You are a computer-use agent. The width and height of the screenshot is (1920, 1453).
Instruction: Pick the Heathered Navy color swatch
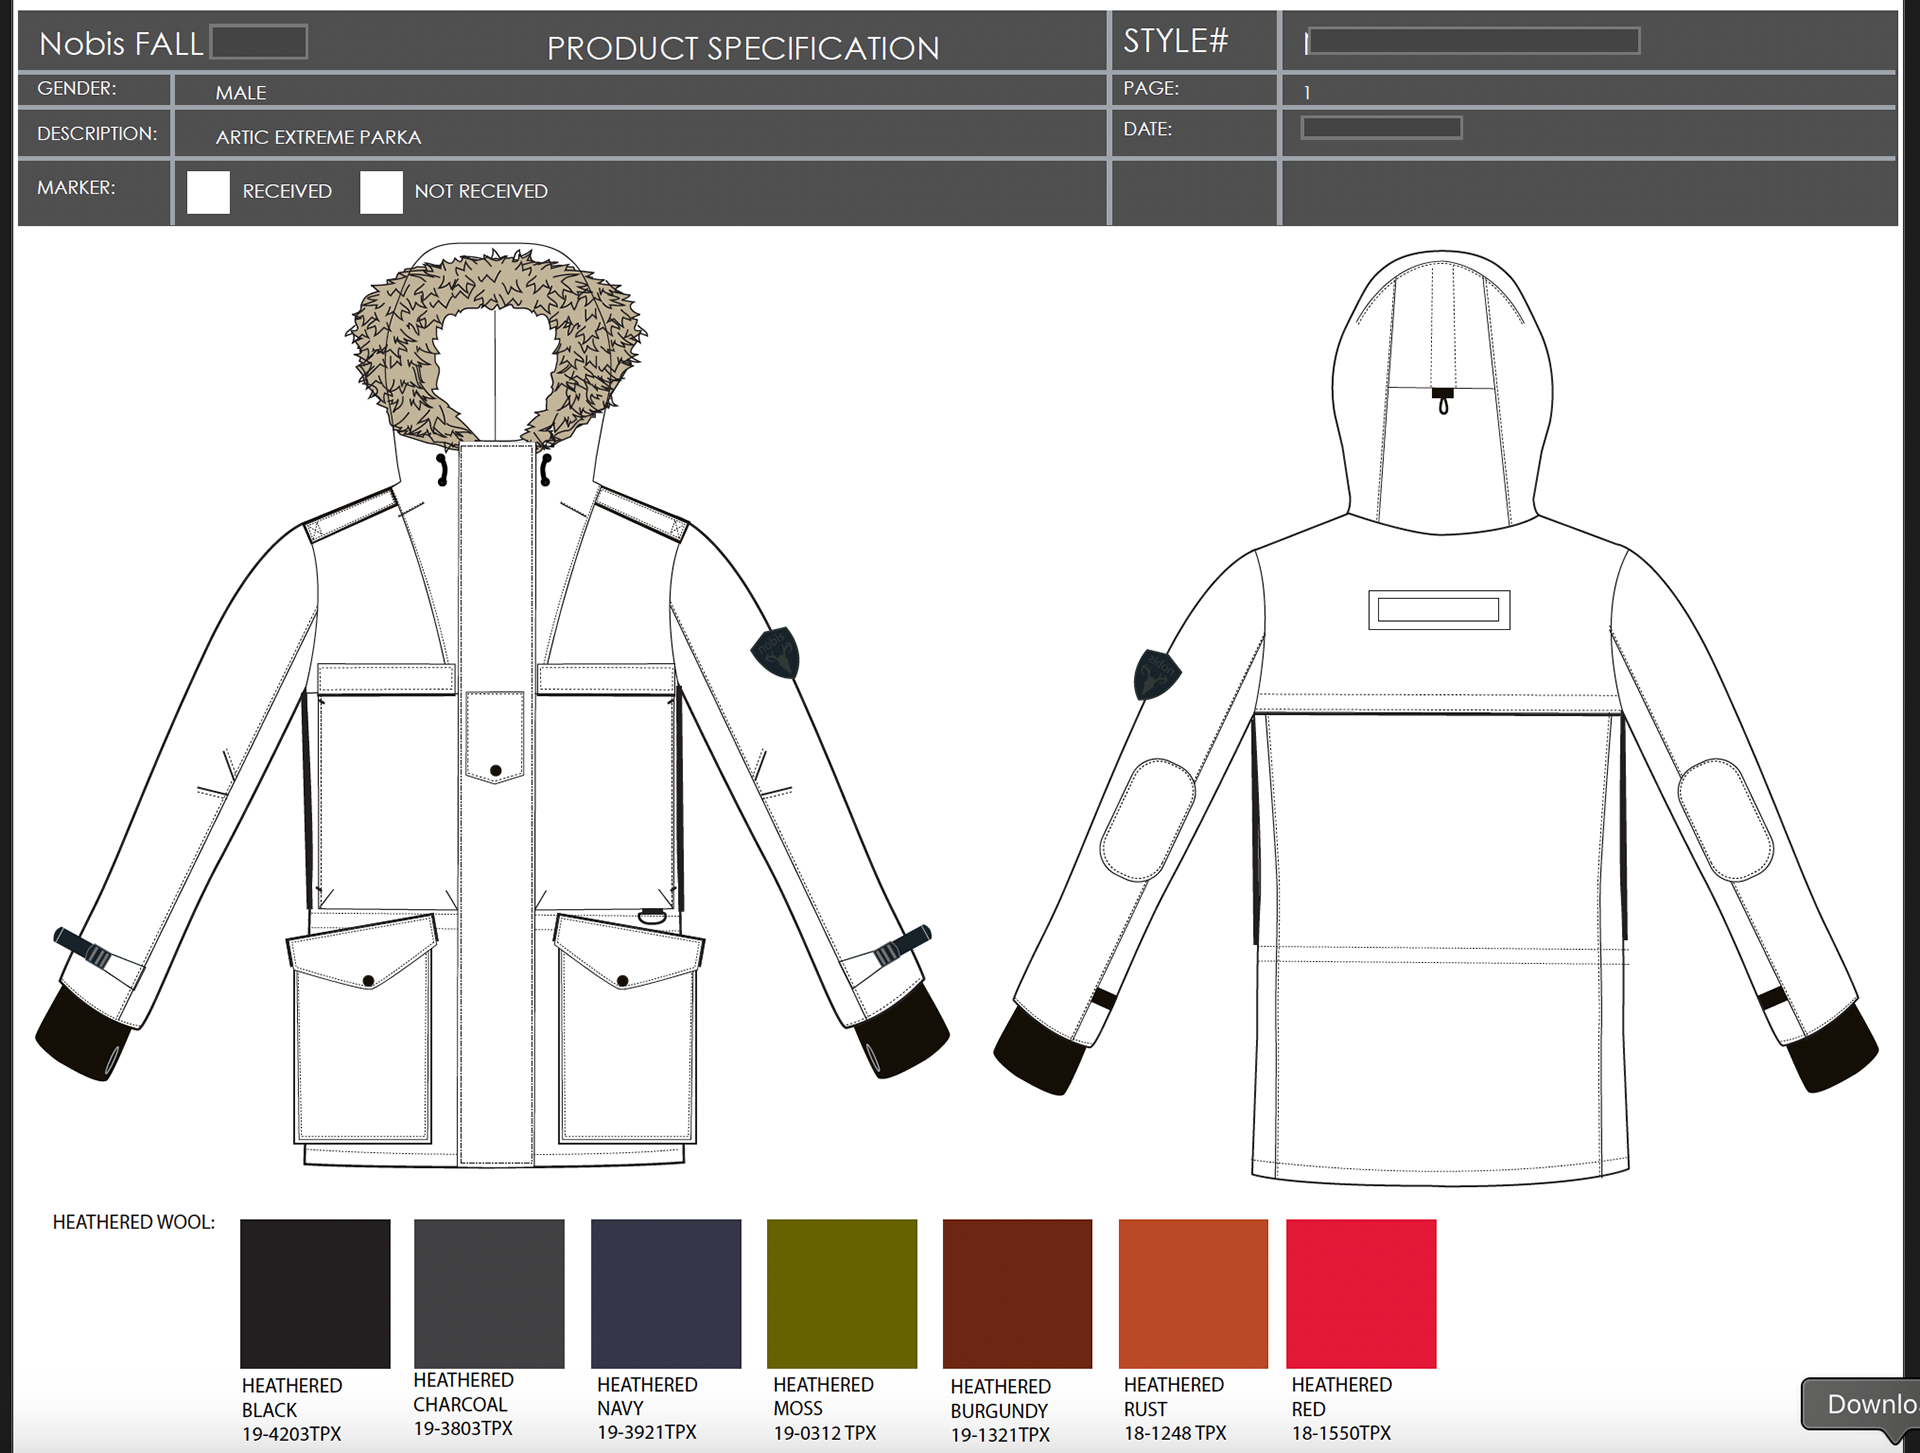[666, 1293]
